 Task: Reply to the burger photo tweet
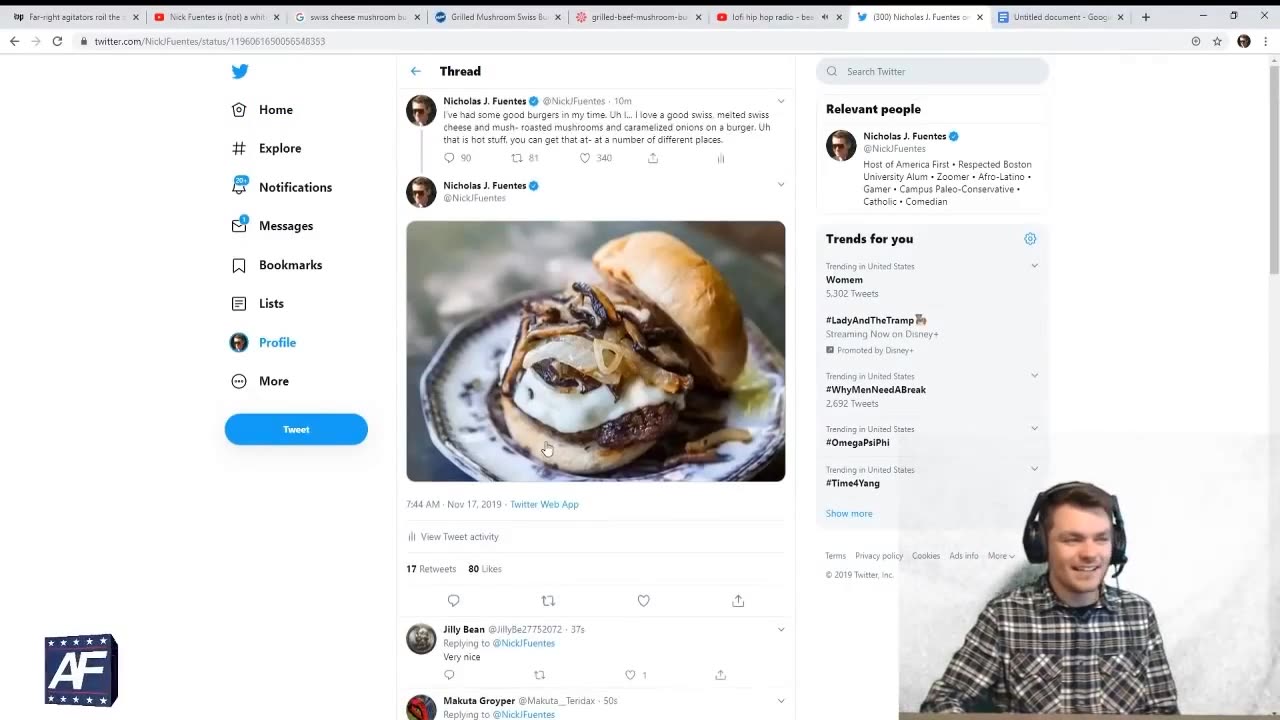coord(454,601)
